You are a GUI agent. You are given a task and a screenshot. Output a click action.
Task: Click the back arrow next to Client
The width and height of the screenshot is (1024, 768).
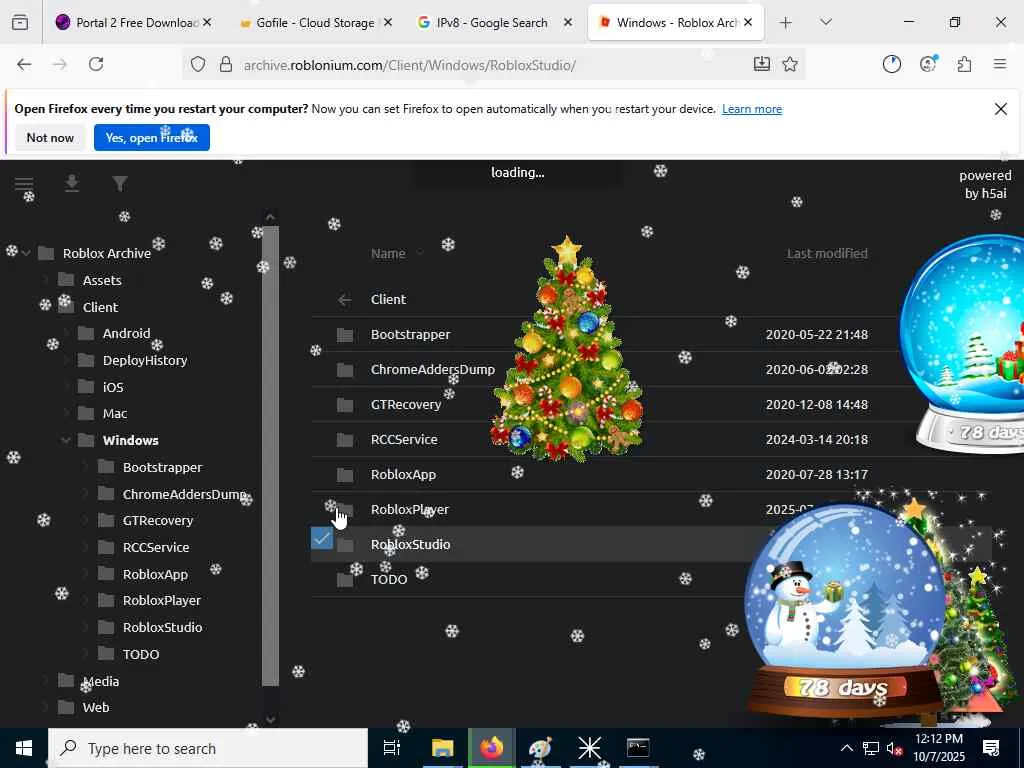pos(344,300)
